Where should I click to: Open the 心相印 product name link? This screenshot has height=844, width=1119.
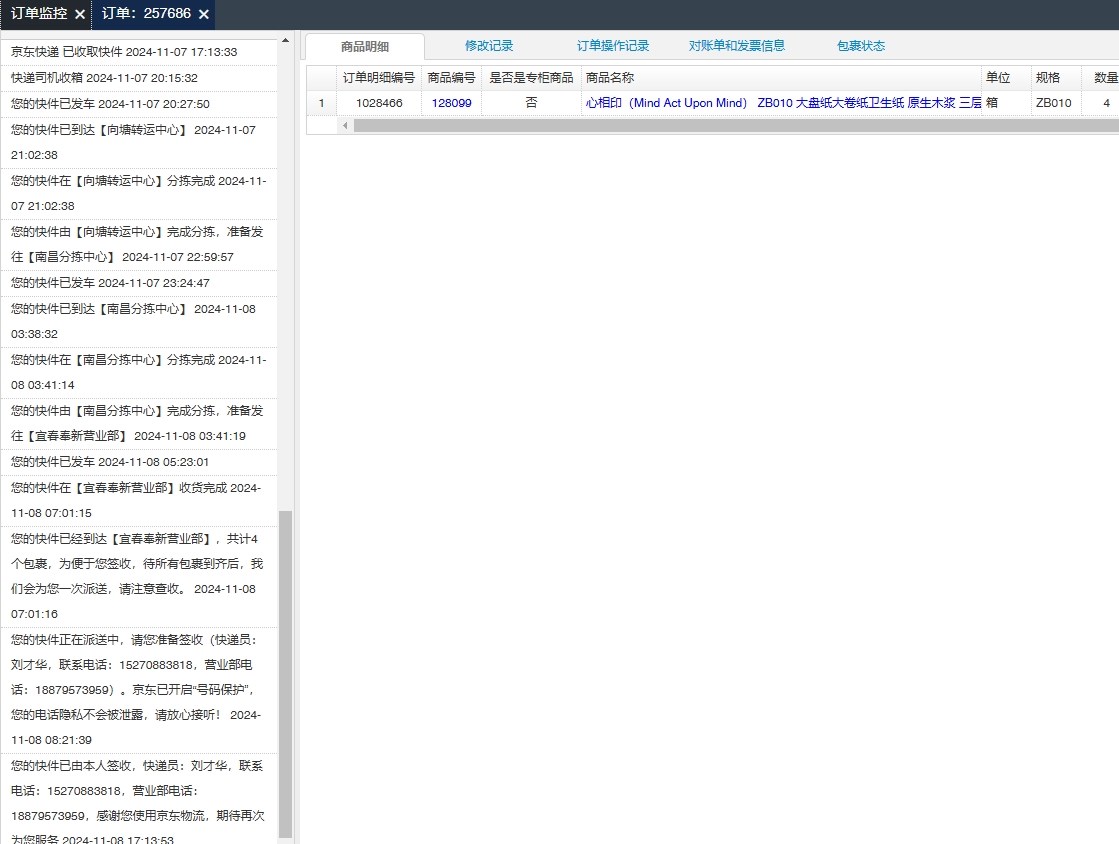point(783,103)
